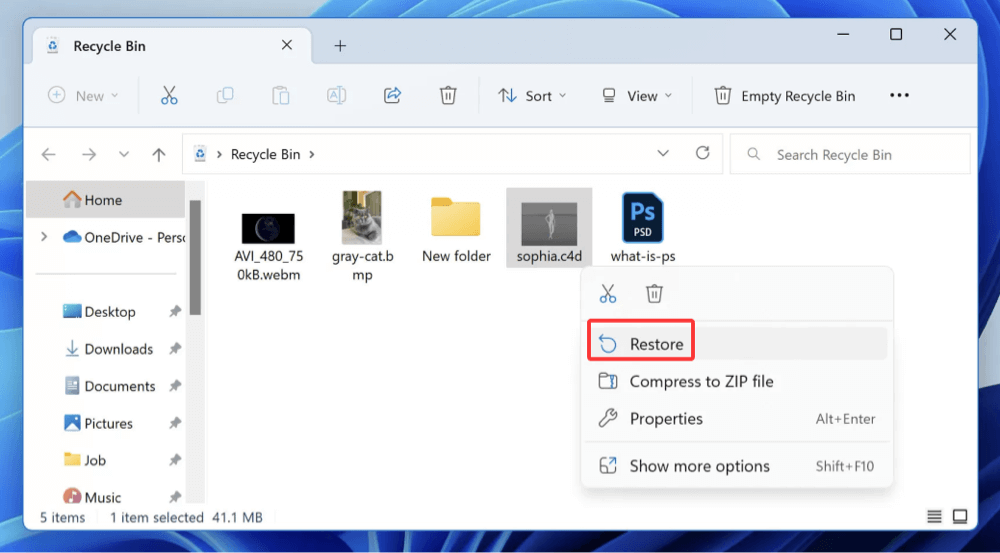Open Home in navigation pane
The image size is (1000, 553).
click(106, 200)
